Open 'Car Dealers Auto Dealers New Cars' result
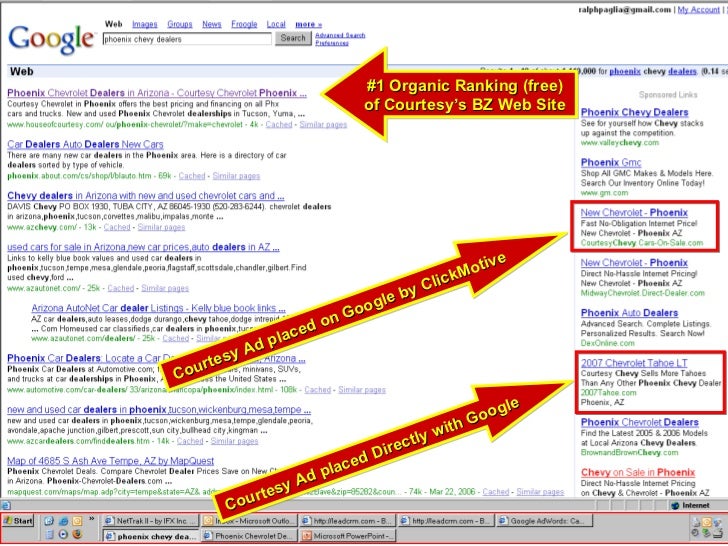The width and height of the screenshot is (728, 546). [85, 144]
